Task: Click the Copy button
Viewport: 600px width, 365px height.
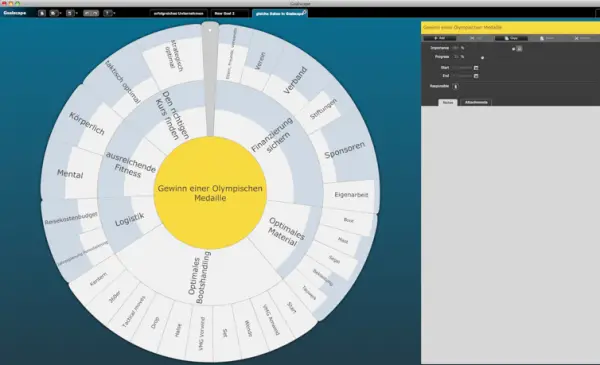Action: coord(511,38)
